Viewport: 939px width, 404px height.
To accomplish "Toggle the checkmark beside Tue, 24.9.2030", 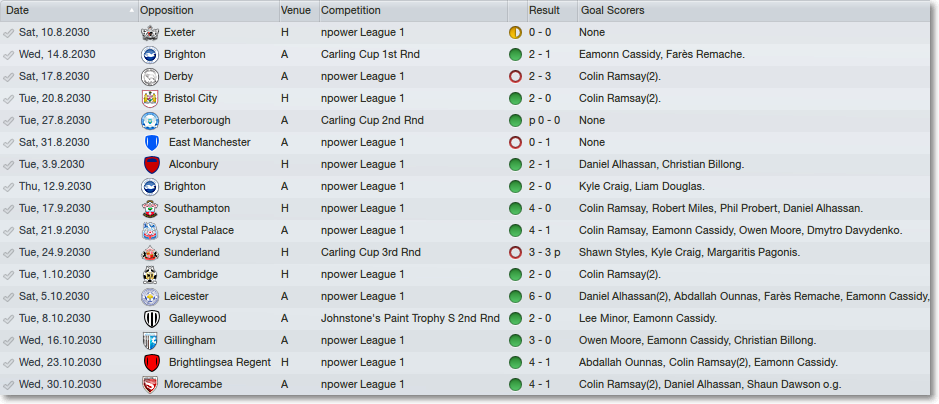I will [x=9, y=253].
